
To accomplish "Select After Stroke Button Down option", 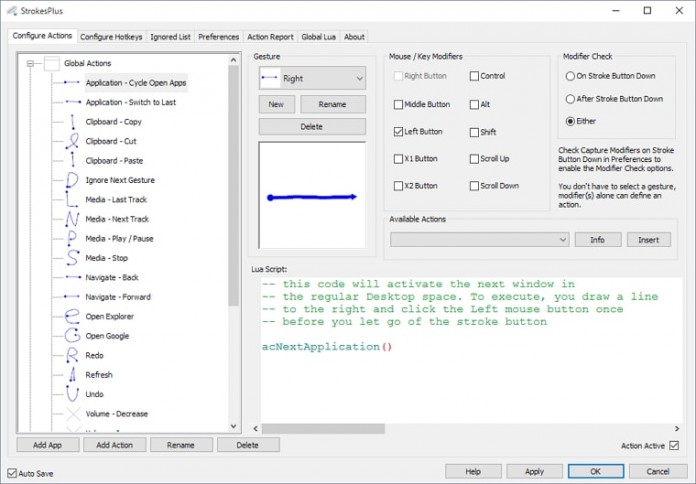I will click(x=570, y=99).
